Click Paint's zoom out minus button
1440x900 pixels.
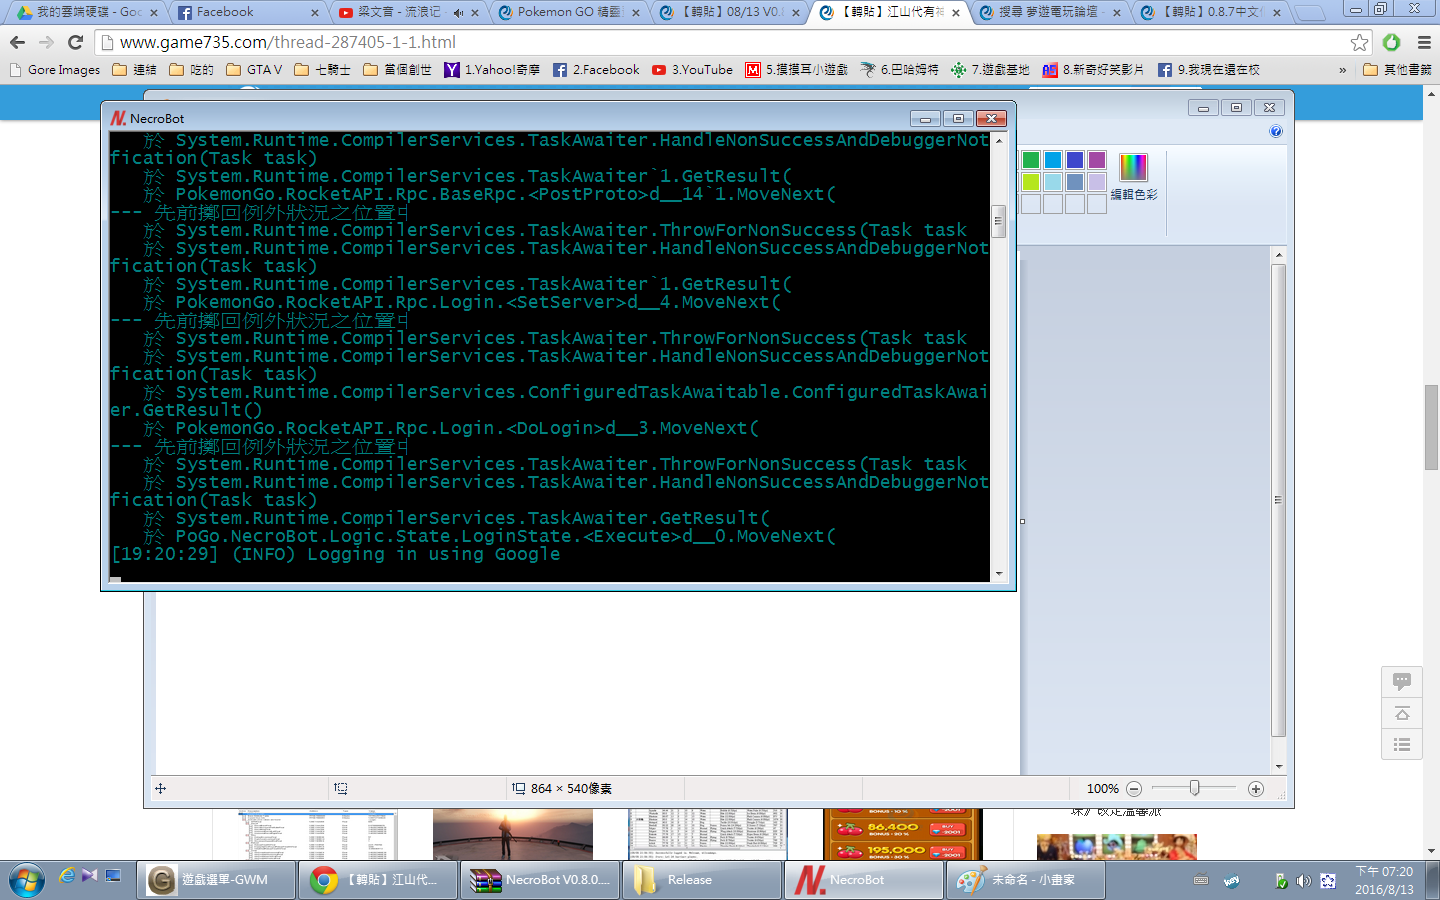[x=1134, y=789]
